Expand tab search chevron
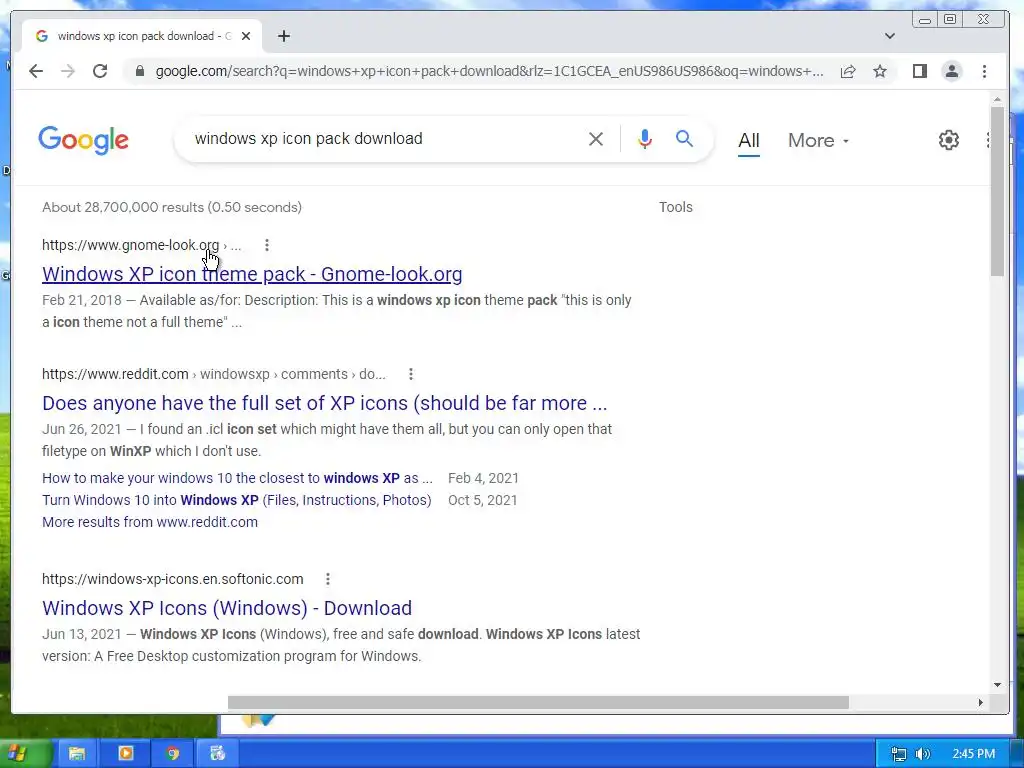The height and width of the screenshot is (768, 1024). (x=889, y=36)
